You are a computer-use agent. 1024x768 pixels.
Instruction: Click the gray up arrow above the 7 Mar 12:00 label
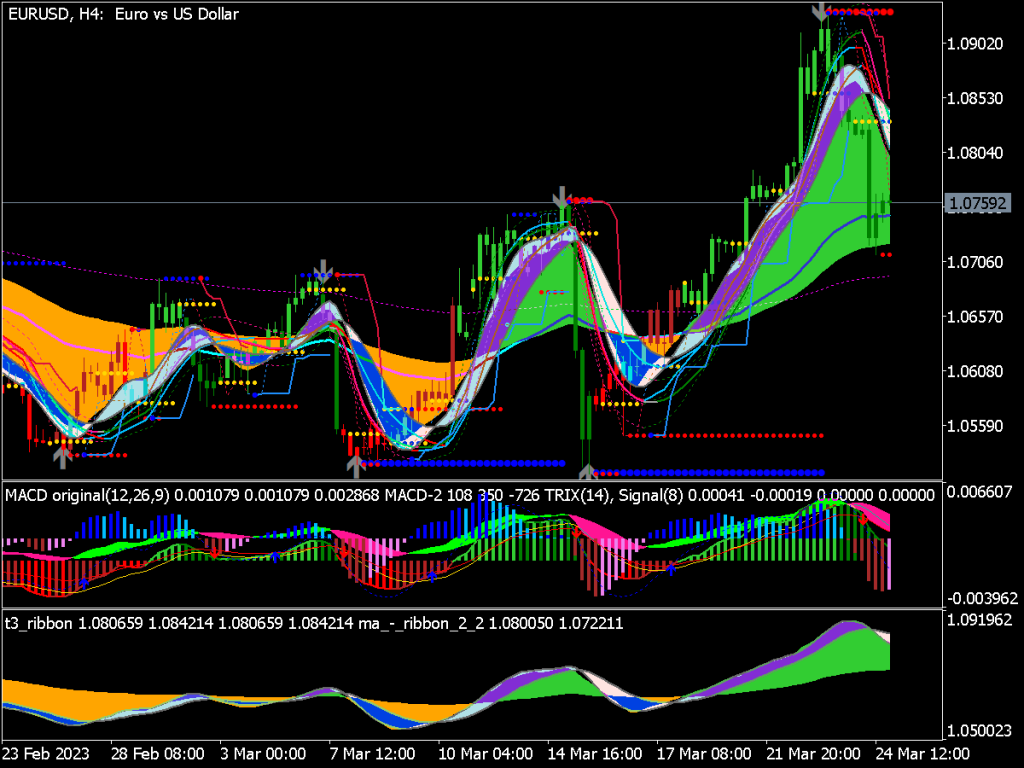(x=355, y=464)
